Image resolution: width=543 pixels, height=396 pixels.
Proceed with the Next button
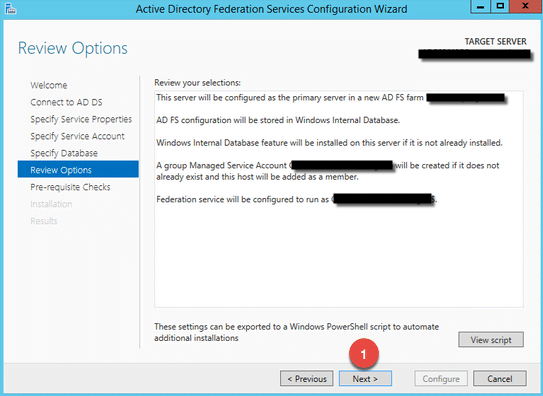[365, 379]
